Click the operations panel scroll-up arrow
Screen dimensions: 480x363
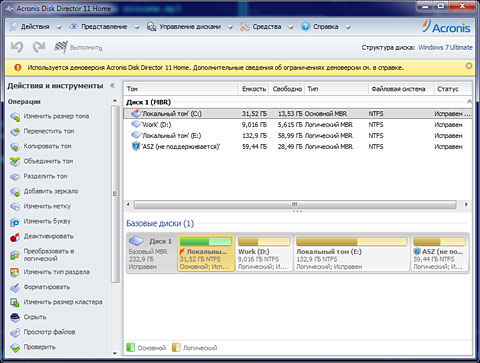pos(115,100)
